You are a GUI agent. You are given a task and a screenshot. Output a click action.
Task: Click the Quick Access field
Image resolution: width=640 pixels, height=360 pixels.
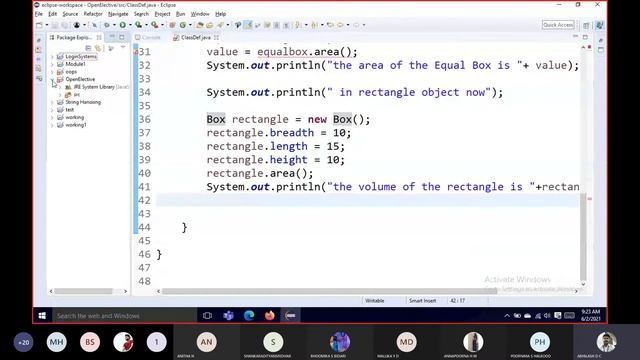click(558, 25)
